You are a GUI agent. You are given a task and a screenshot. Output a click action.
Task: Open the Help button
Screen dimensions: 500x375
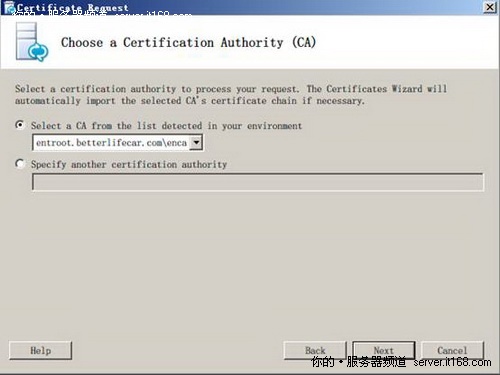click(40, 351)
